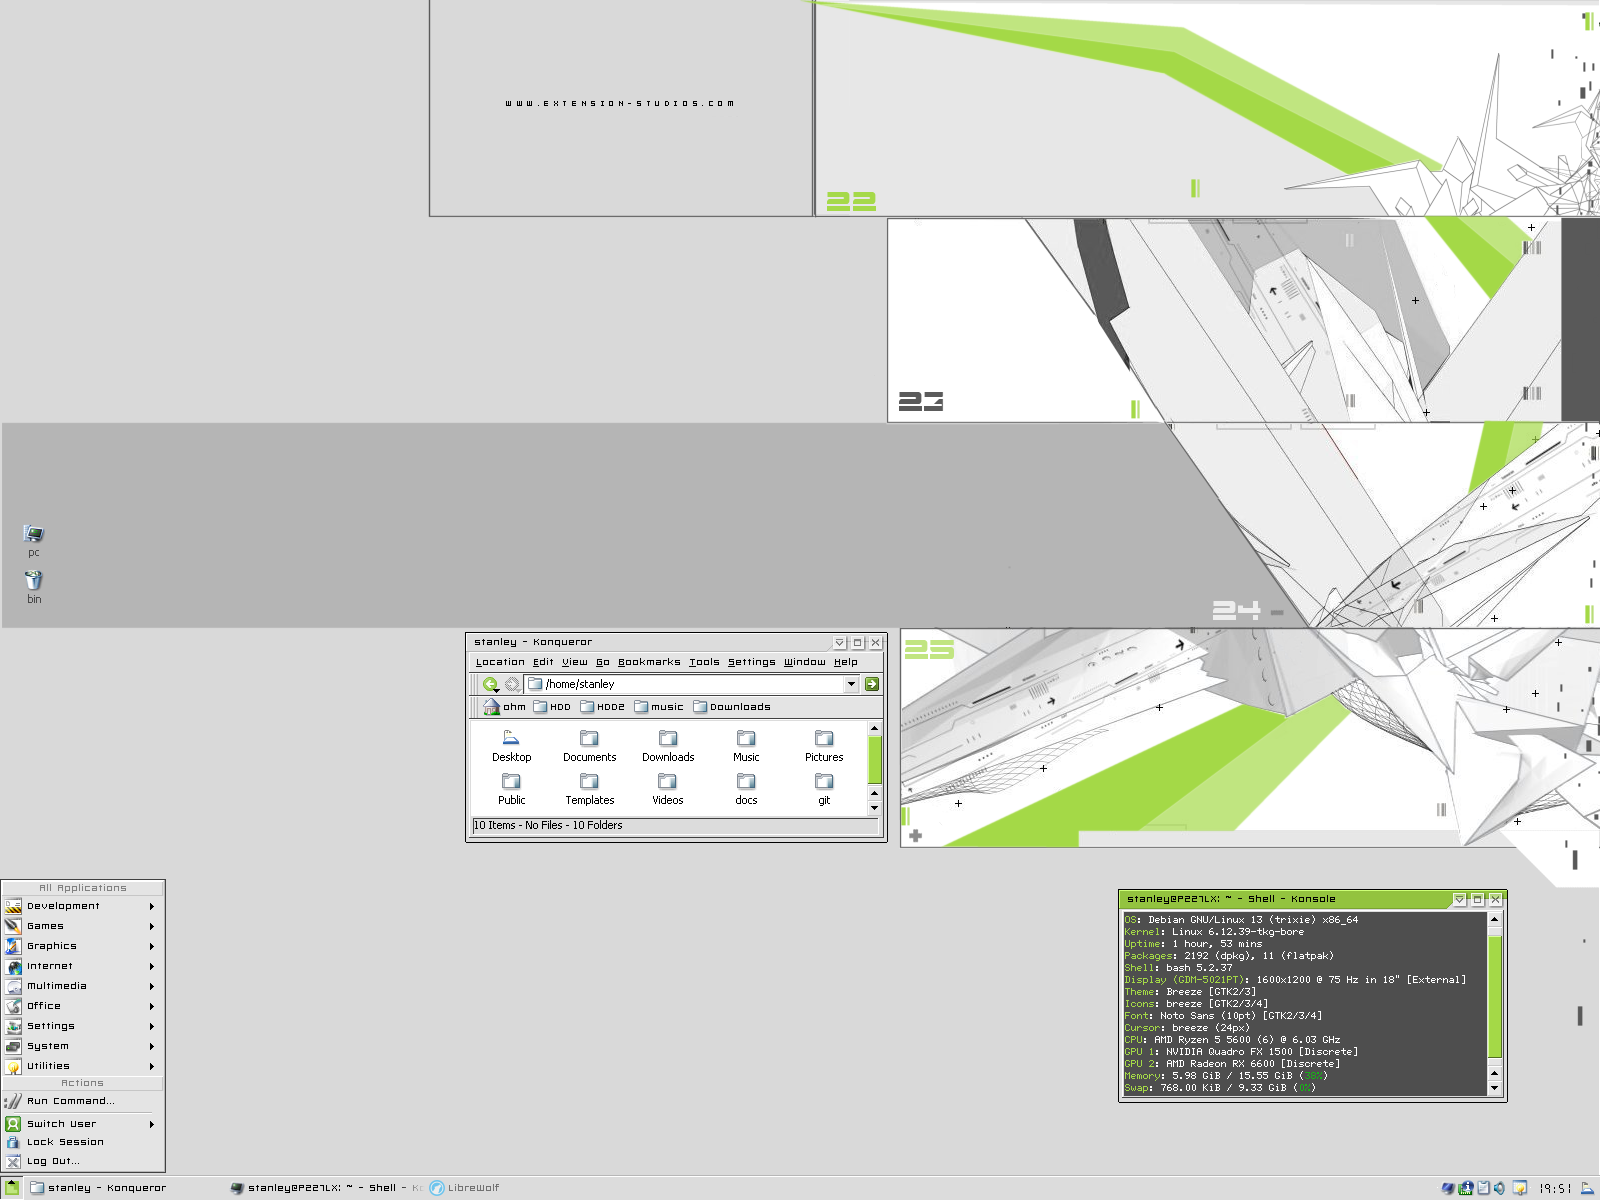Click the clipboard tray icon
Viewport: 1600px width, 1200px height.
coord(1483,1188)
